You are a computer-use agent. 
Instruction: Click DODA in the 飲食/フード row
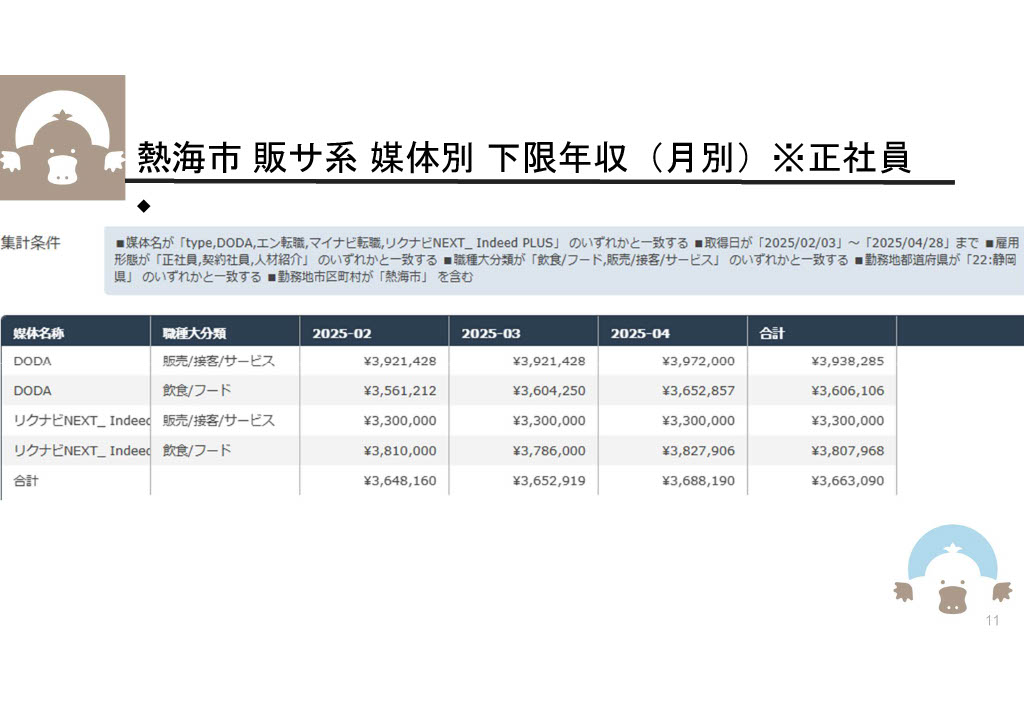point(32,390)
